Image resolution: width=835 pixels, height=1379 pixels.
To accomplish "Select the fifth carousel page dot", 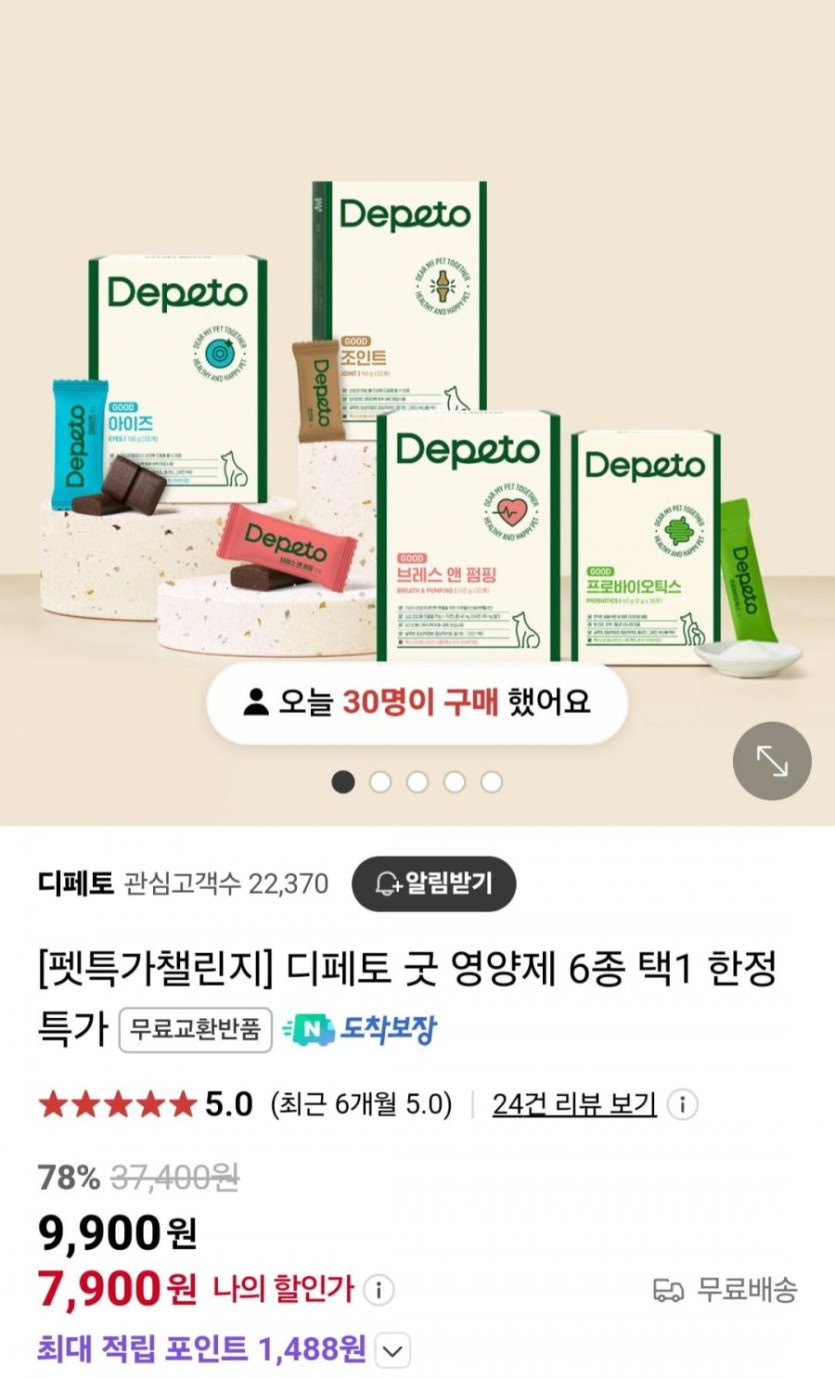I will [491, 782].
